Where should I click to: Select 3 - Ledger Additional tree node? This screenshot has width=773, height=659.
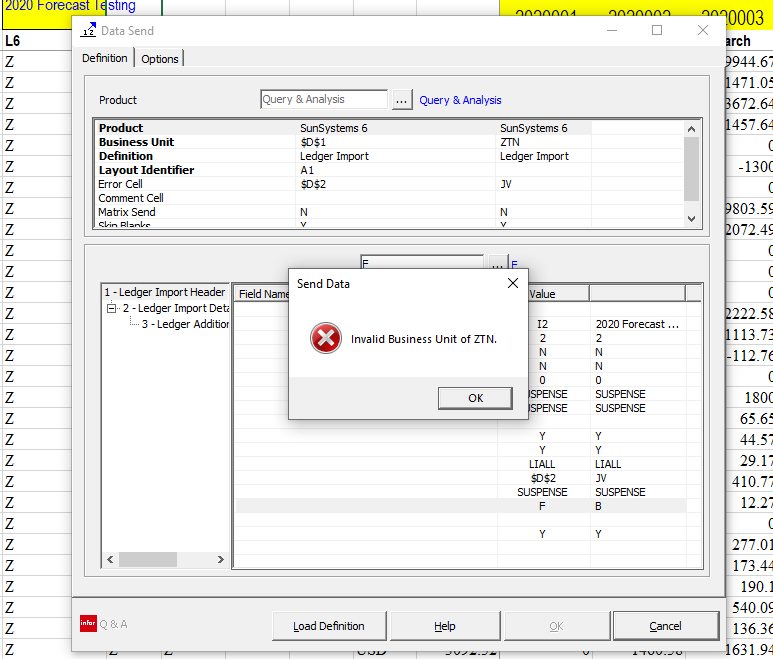pyautogui.click(x=185, y=324)
